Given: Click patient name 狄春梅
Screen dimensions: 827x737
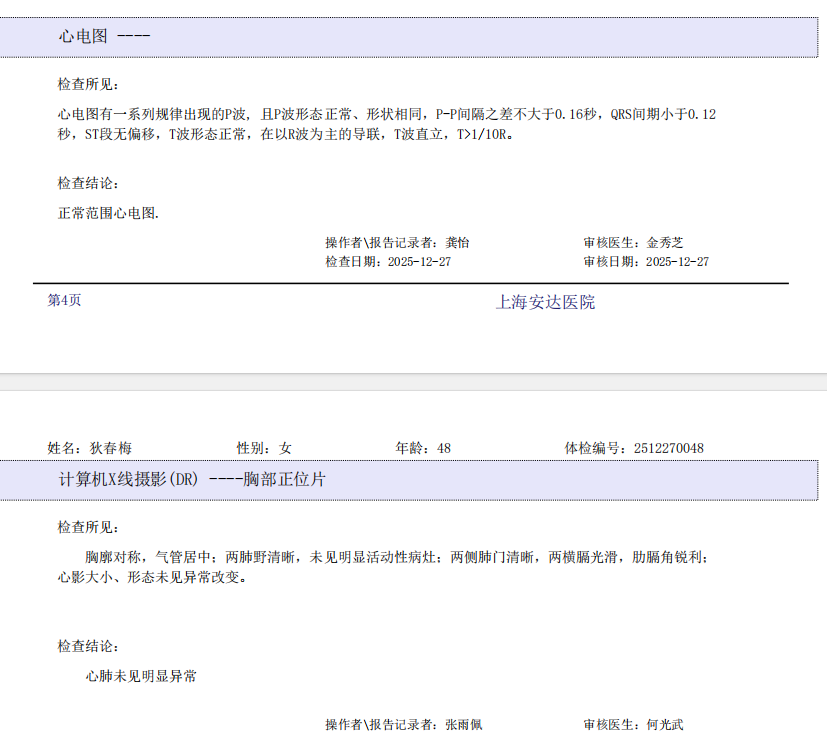Looking at the screenshot, I should [x=111, y=448].
